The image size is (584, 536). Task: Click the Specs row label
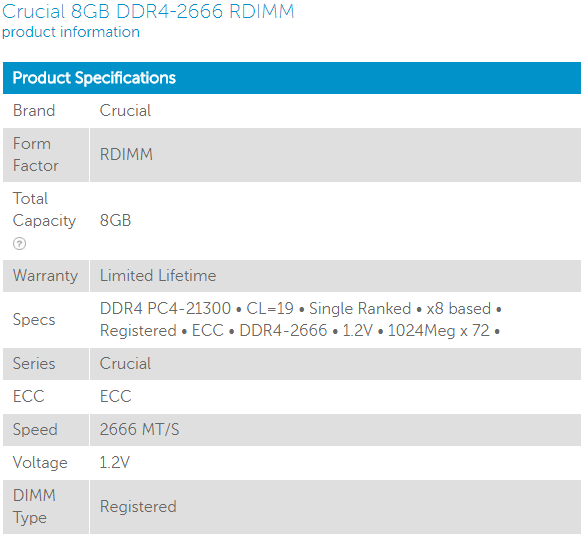click(34, 320)
